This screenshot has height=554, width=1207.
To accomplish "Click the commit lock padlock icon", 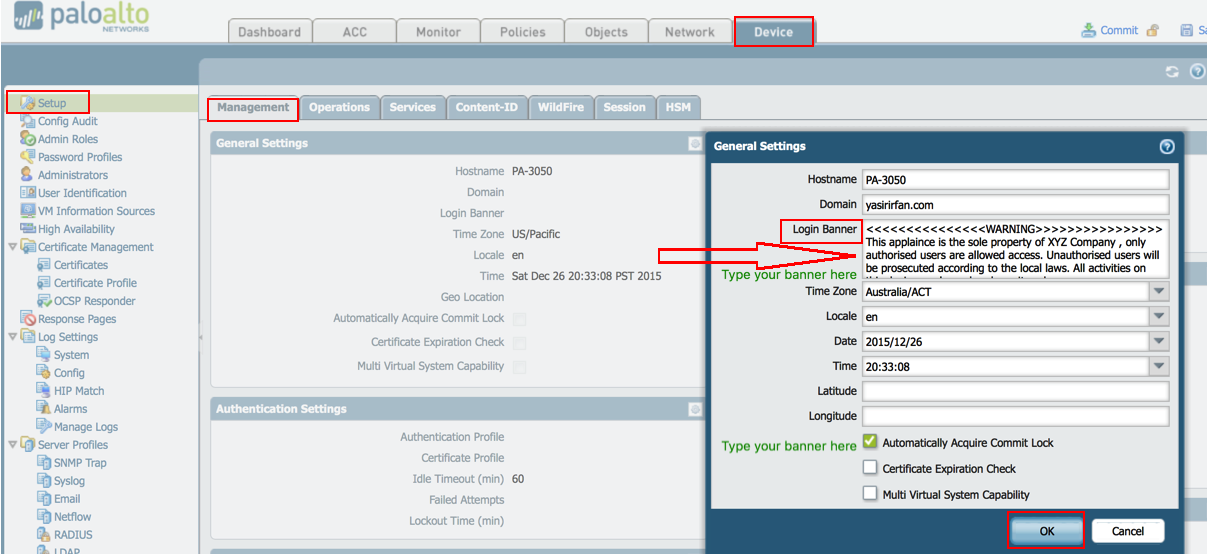I will pos(1153,31).
